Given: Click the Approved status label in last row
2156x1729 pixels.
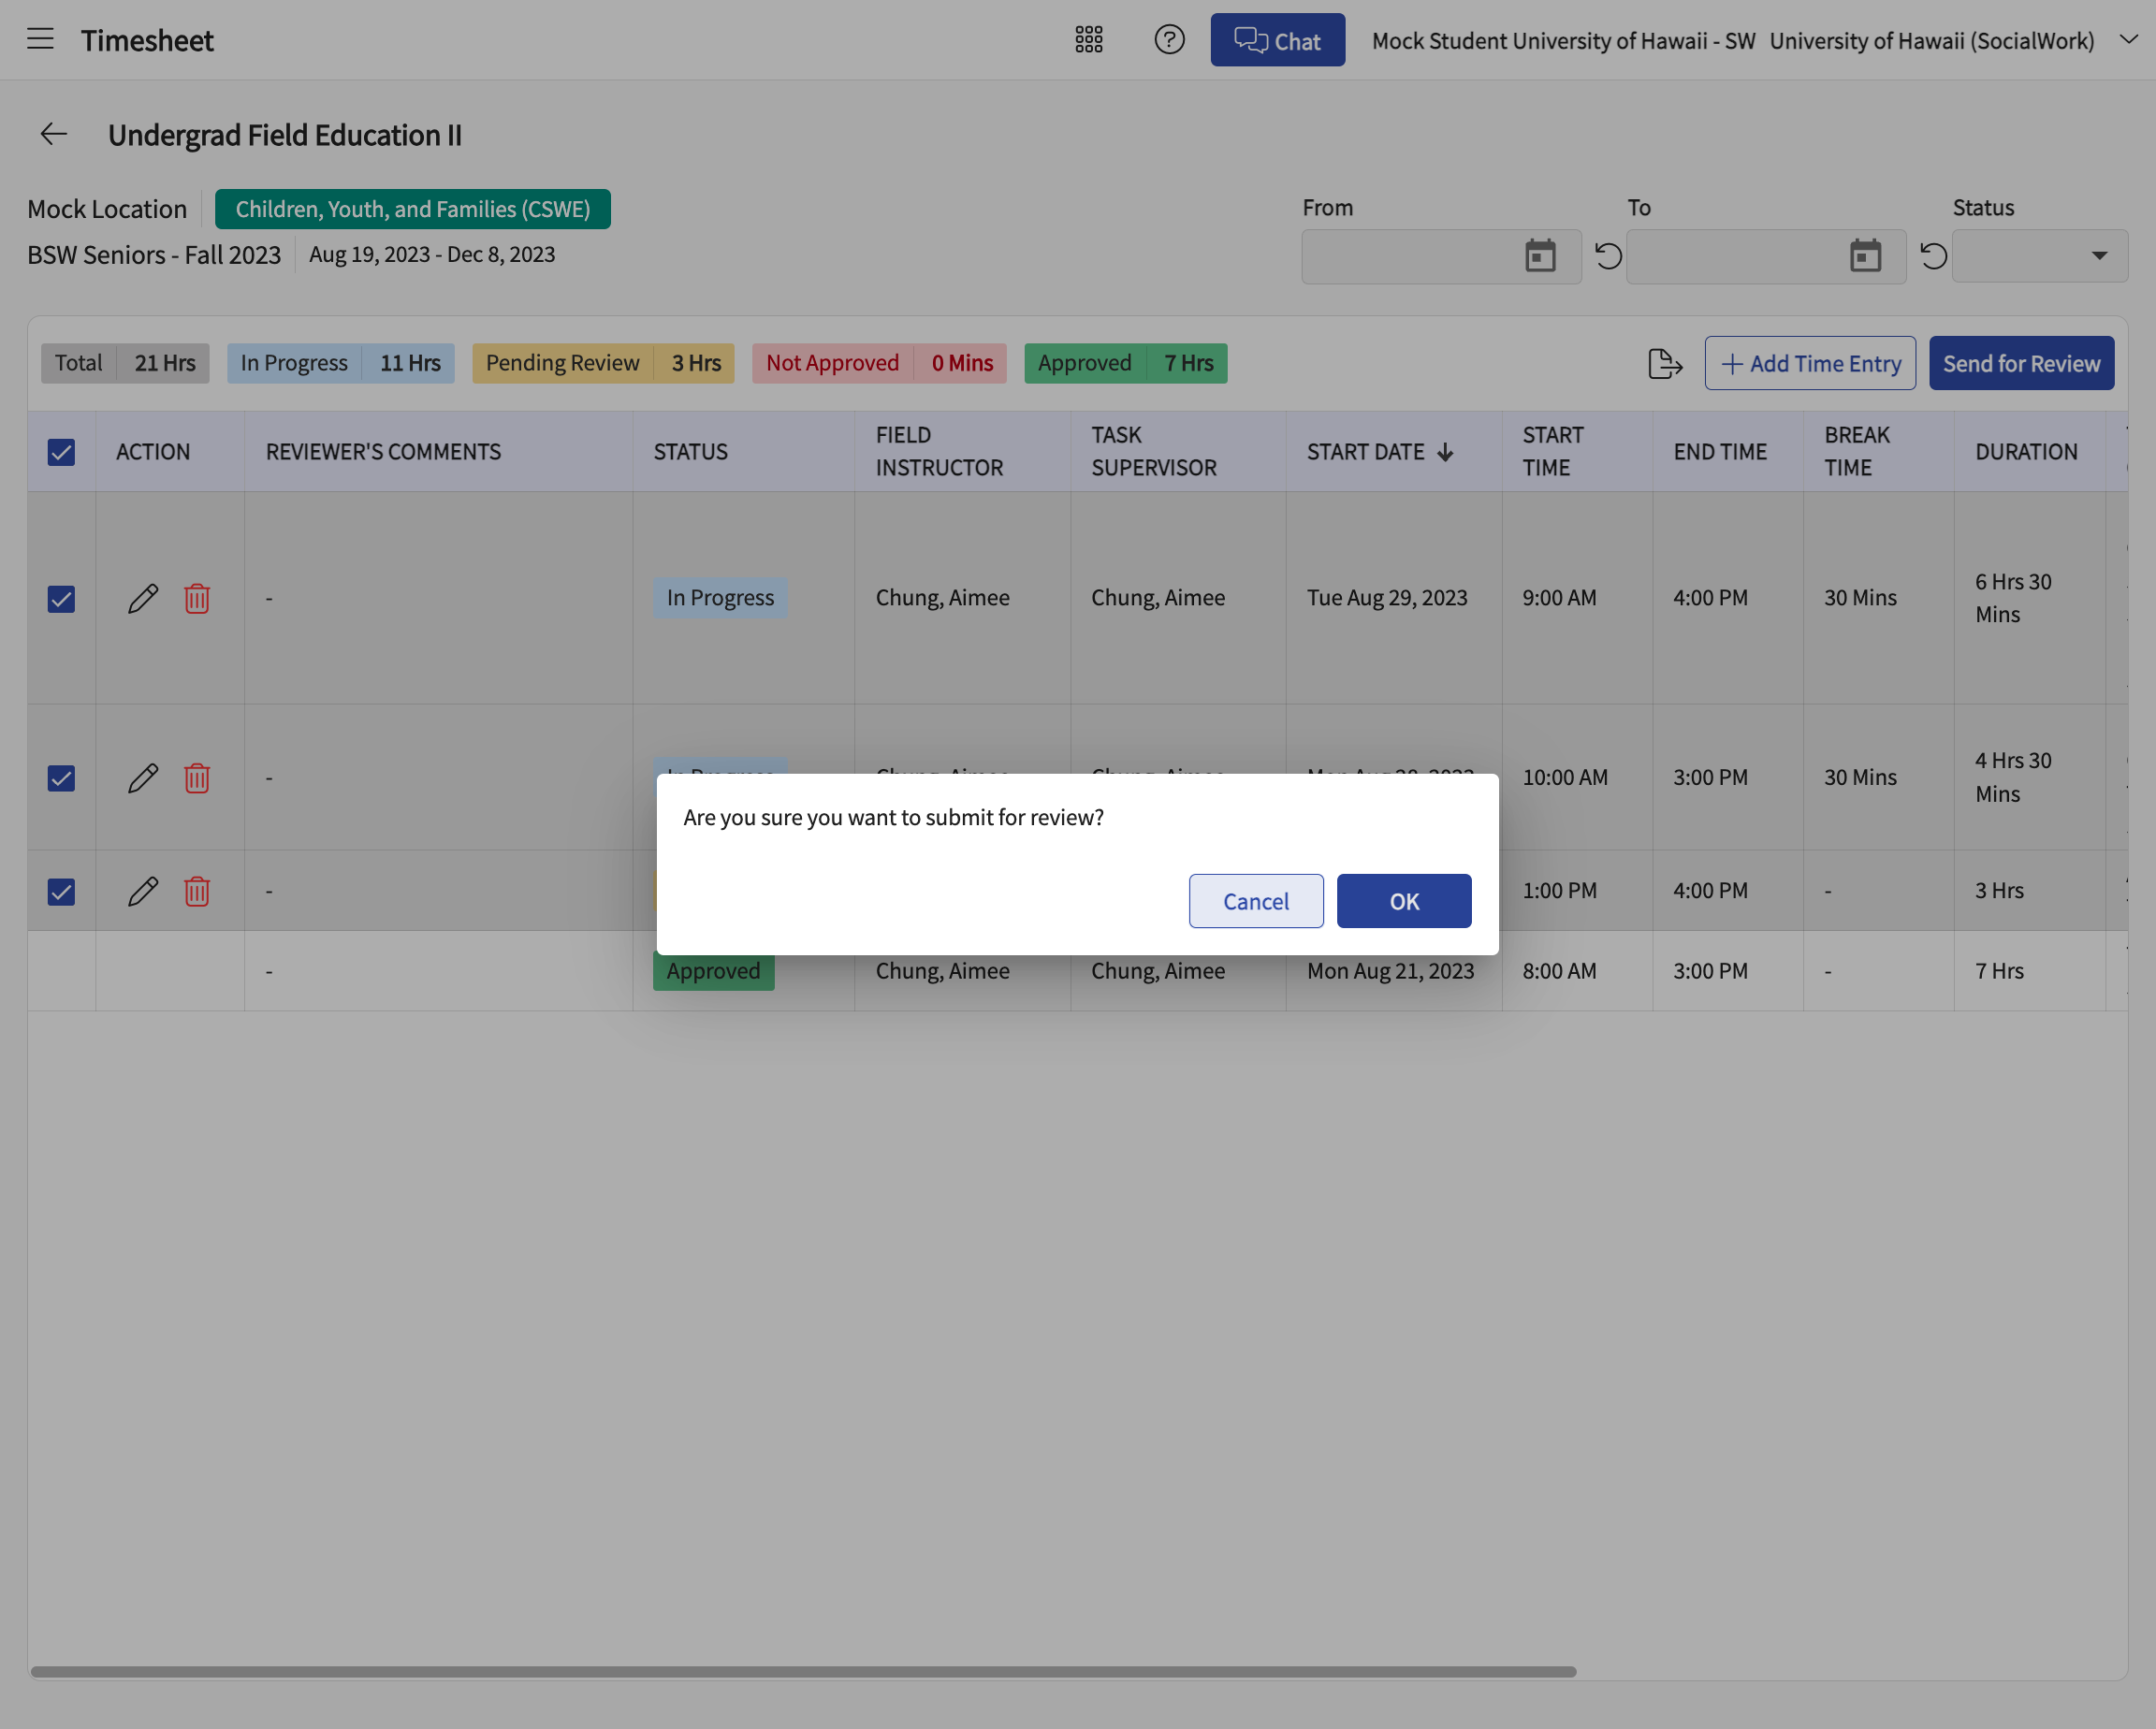Looking at the screenshot, I should [x=713, y=971].
